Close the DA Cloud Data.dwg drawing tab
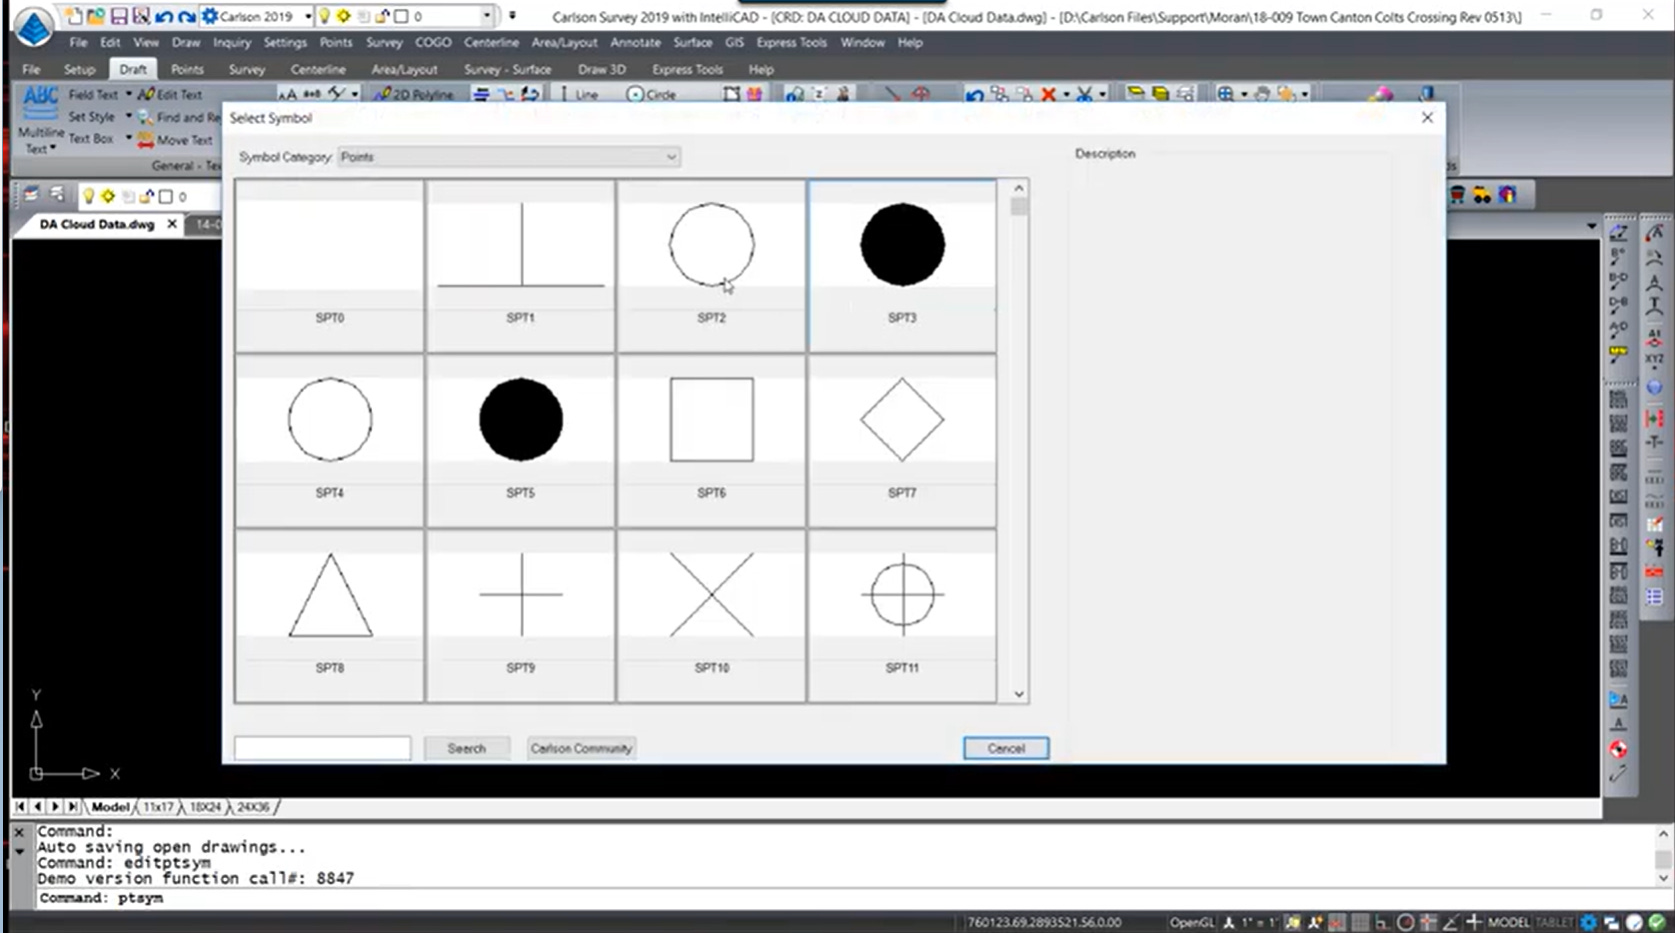The height and width of the screenshot is (933, 1675). pyautogui.click(x=172, y=224)
